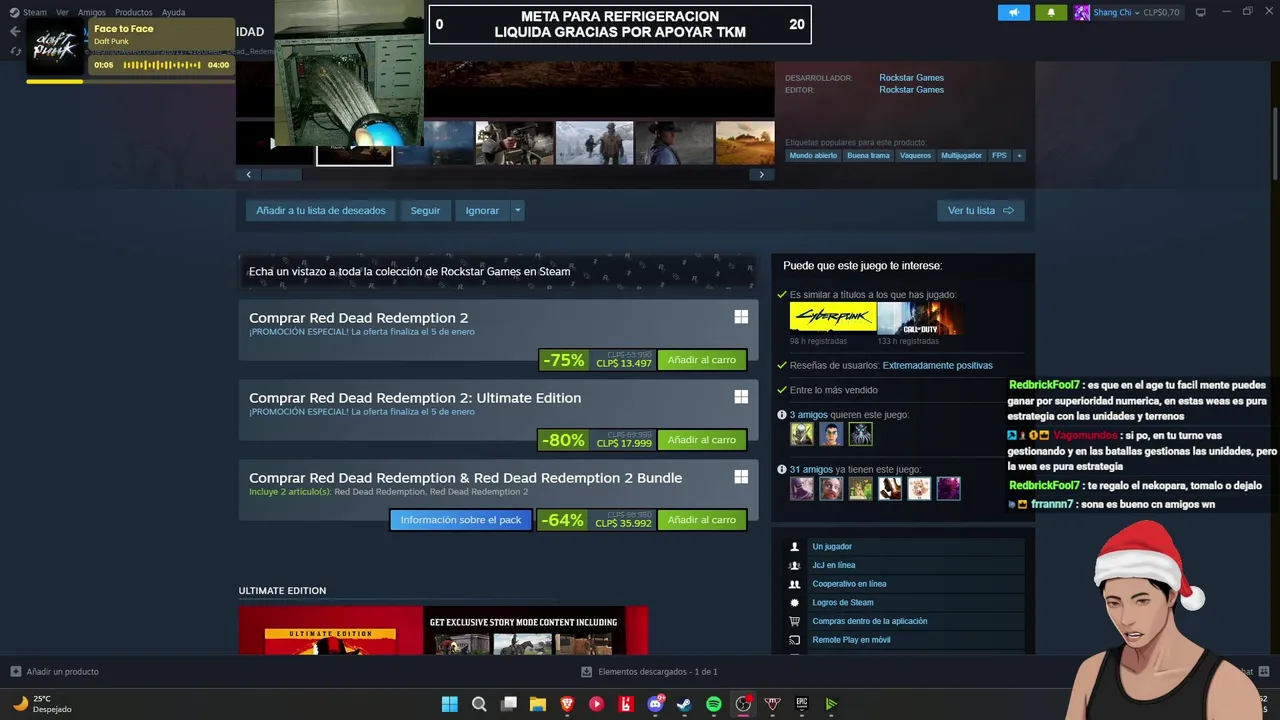Select the cowboy portrait screenshot thumbnail
Viewport: 1280px width, 720px height.
pyautogui.click(x=674, y=143)
